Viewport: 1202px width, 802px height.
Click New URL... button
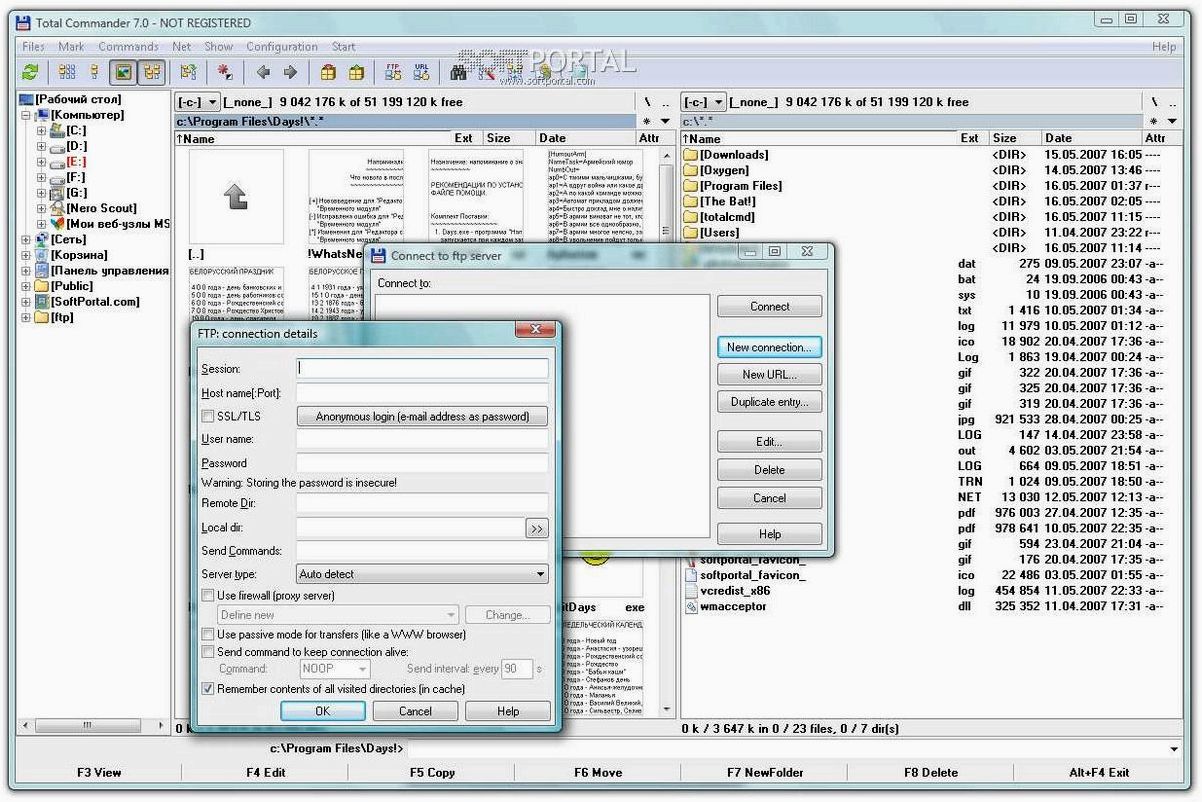pos(769,374)
